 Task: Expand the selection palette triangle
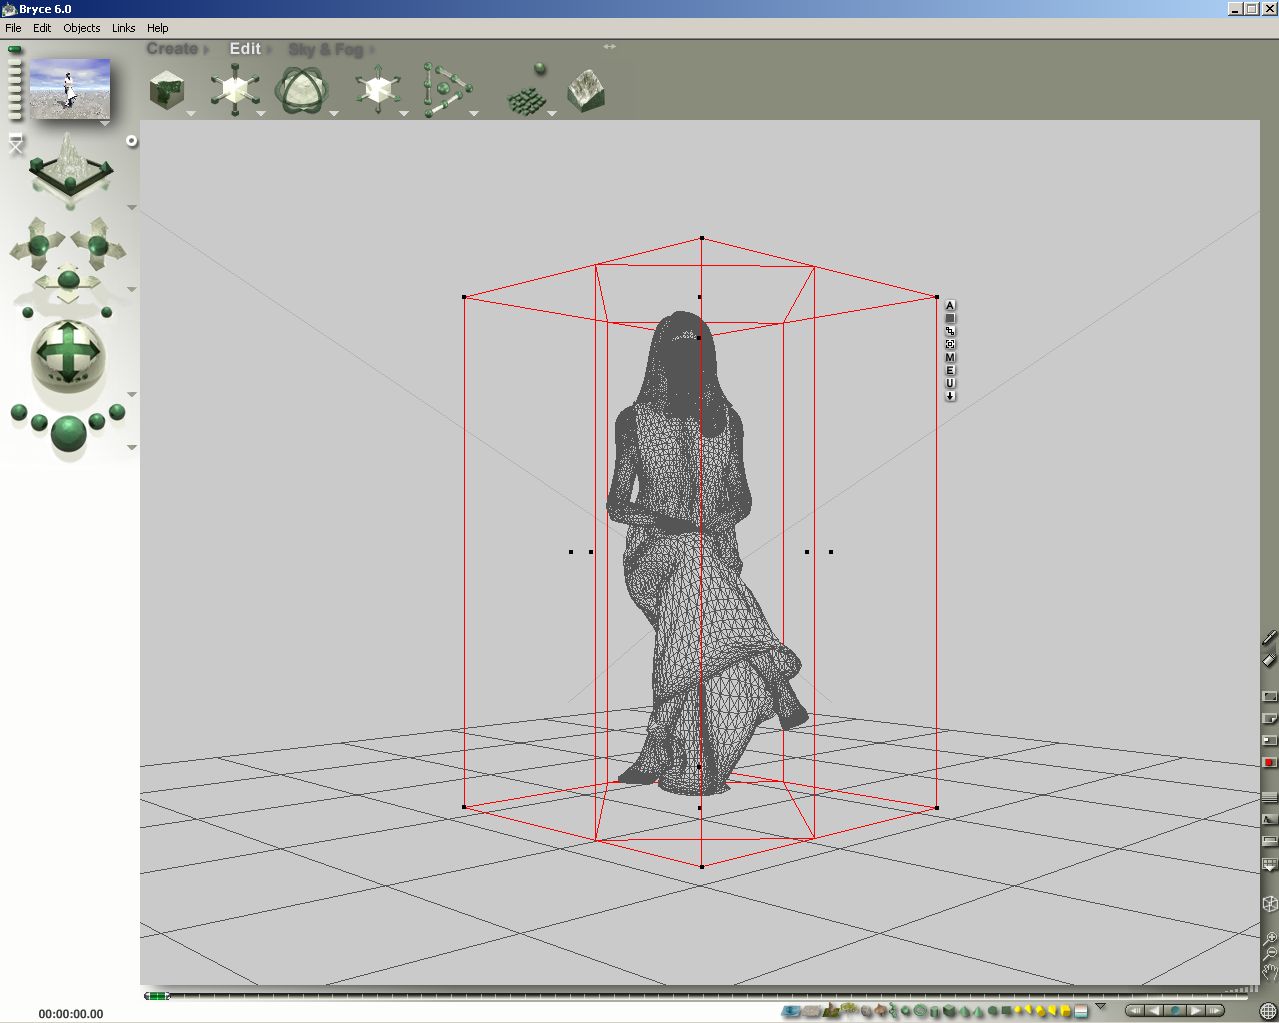click(x=1101, y=1007)
